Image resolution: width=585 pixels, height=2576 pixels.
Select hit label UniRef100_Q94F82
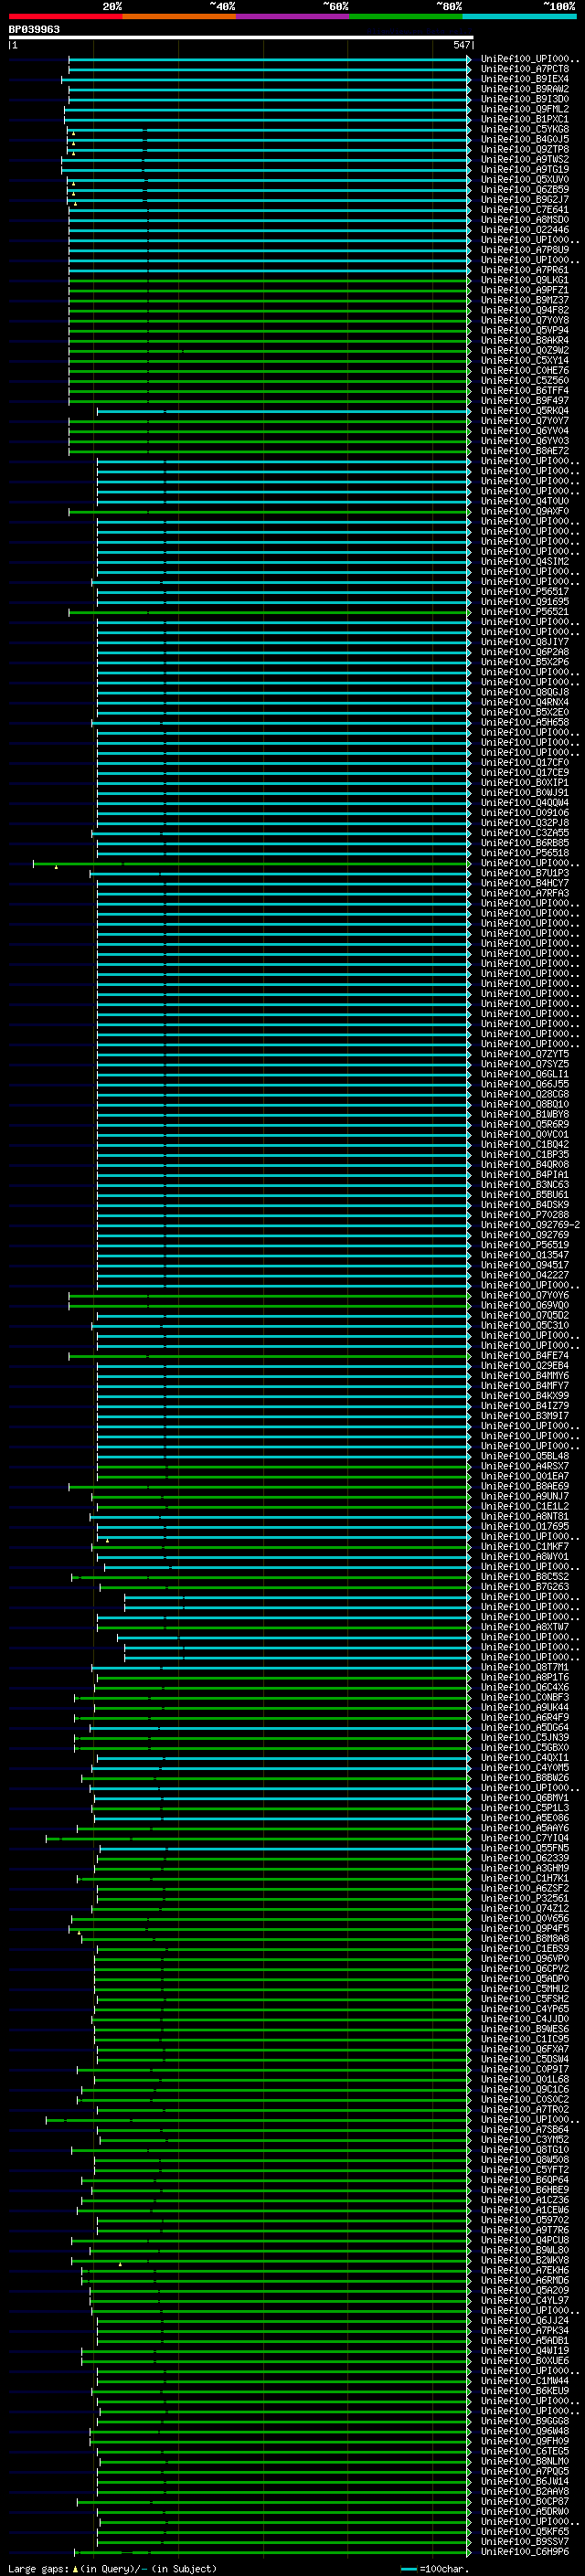point(525,310)
